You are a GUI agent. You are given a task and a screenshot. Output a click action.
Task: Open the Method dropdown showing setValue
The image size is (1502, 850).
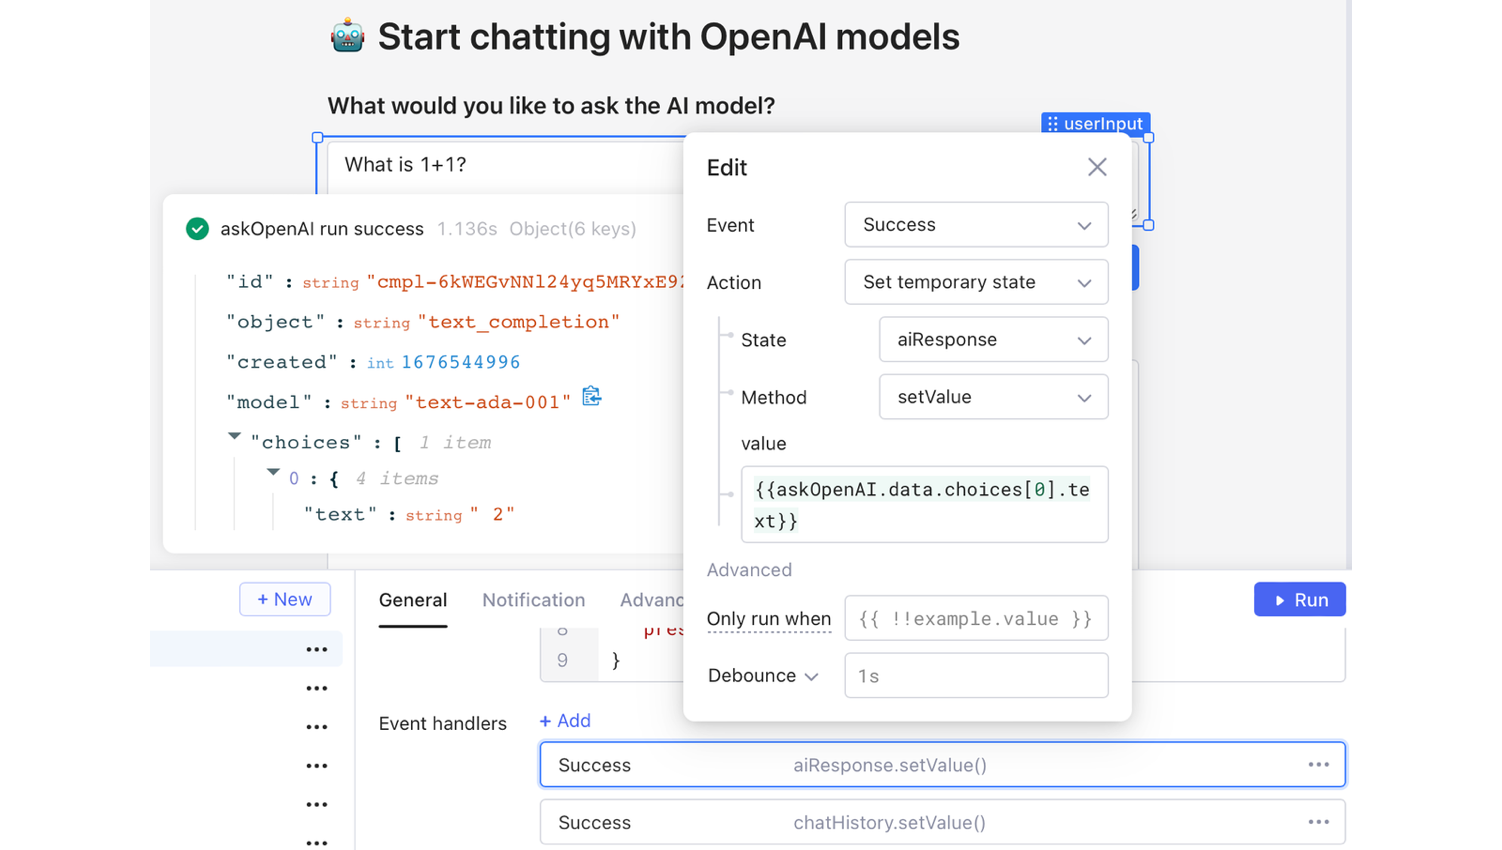tap(992, 396)
